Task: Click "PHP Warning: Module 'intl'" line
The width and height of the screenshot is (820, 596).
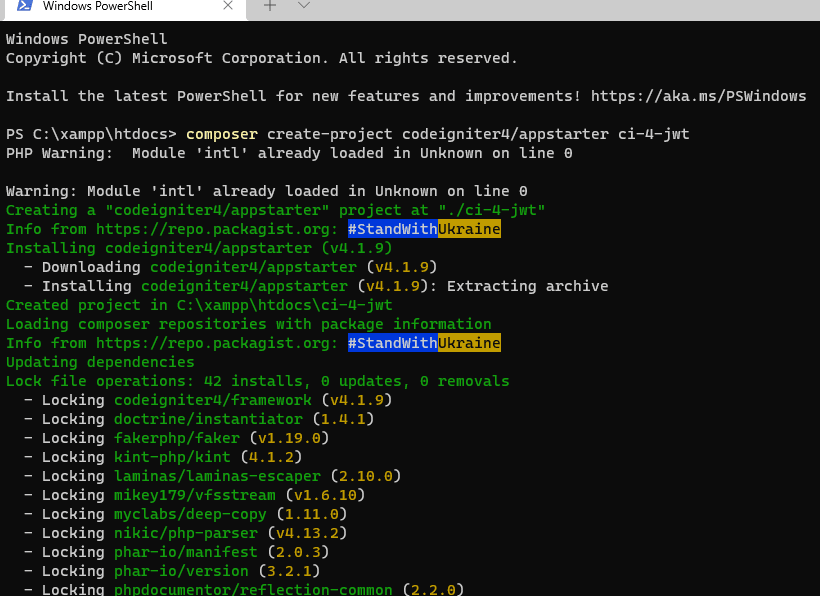Action: click(289, 153)
